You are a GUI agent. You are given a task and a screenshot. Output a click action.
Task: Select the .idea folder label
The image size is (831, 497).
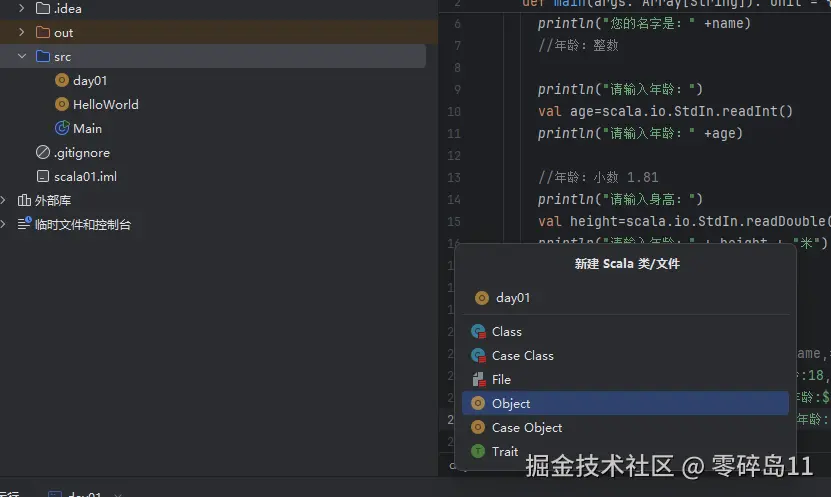(67, 8)
